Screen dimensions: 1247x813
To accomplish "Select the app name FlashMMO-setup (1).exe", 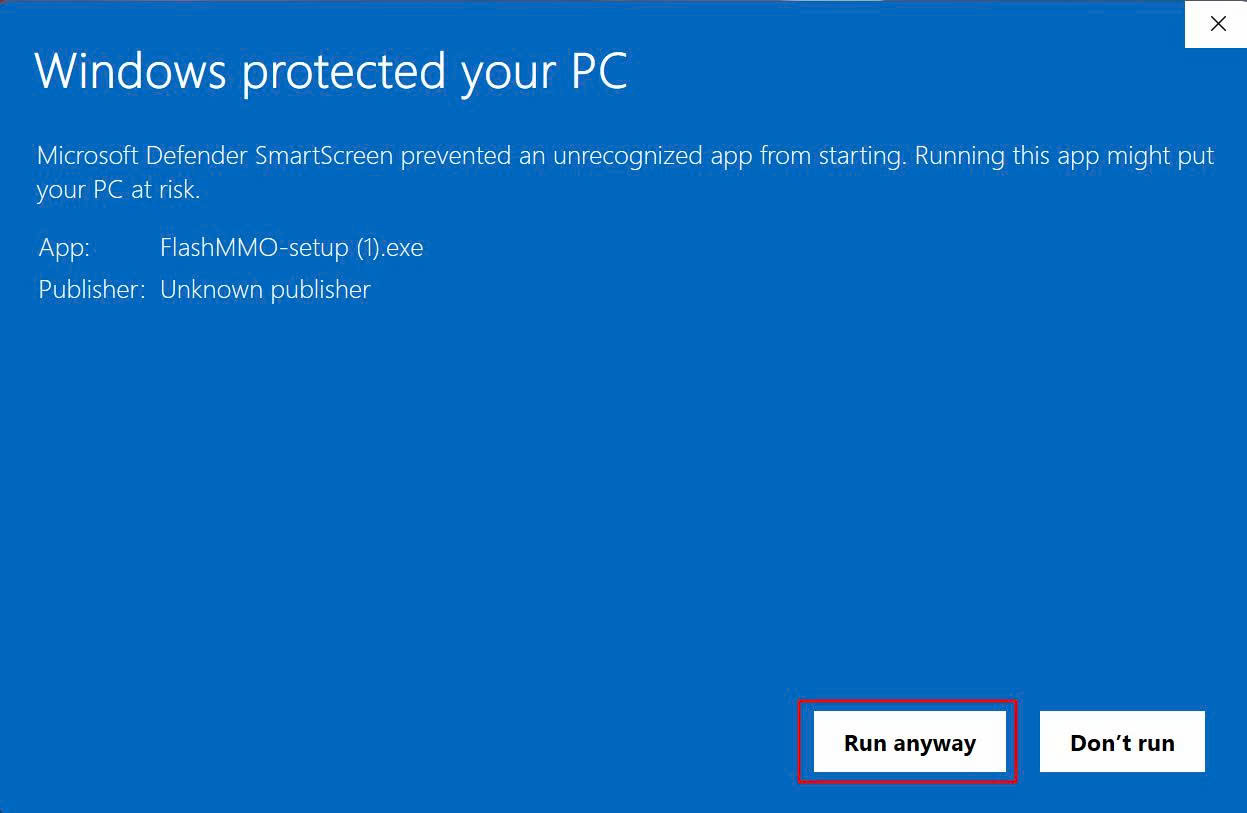I will (x=291, y=247).
